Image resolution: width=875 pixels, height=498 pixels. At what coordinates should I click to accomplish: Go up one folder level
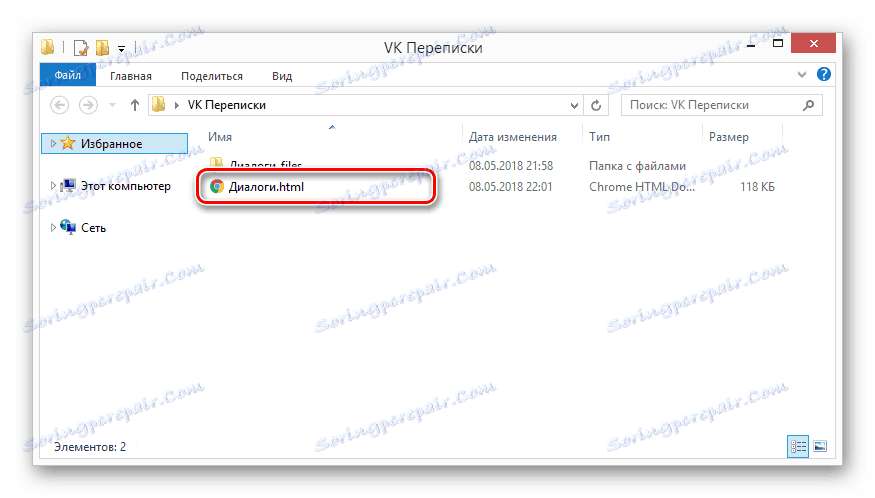[134, 105]
